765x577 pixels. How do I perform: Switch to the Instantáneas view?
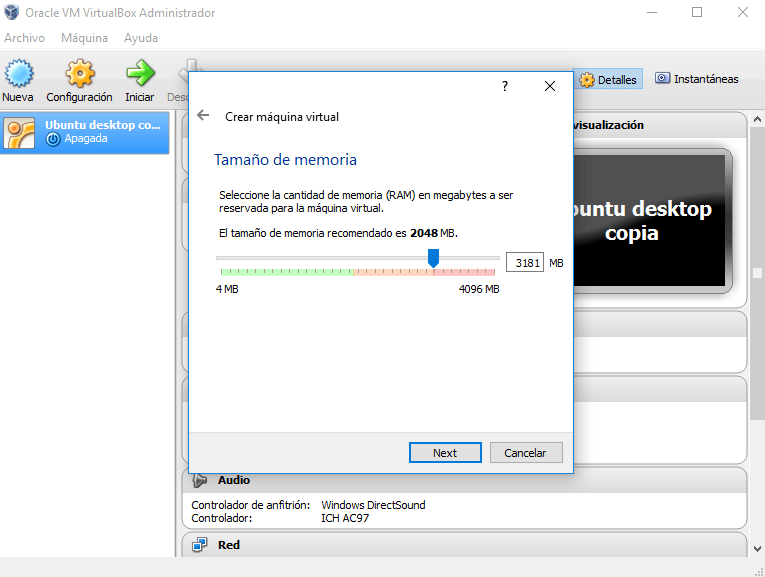coord(696,79)
